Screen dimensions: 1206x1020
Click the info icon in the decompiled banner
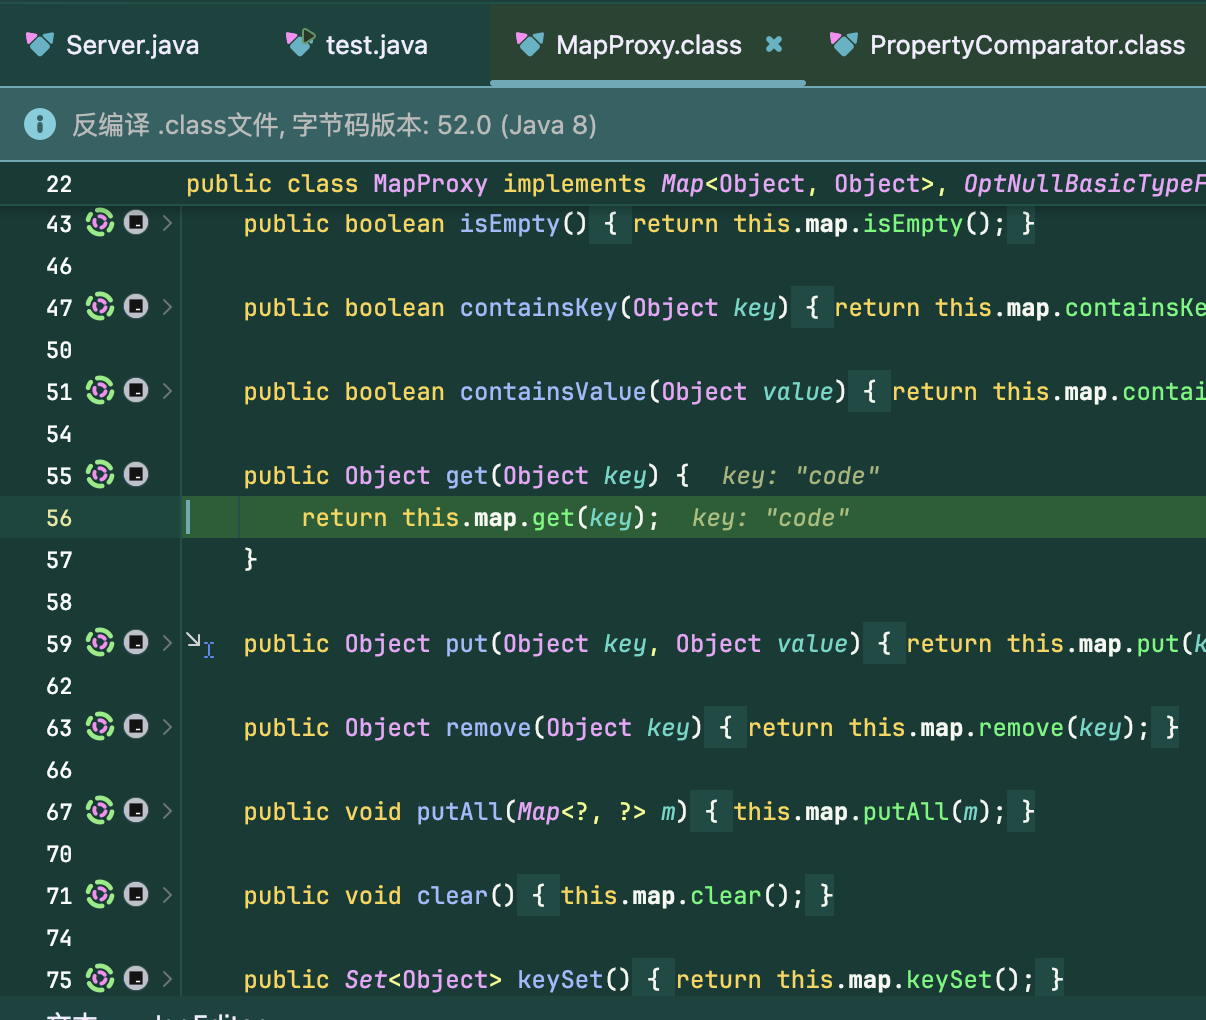click(x=39, y=124)
